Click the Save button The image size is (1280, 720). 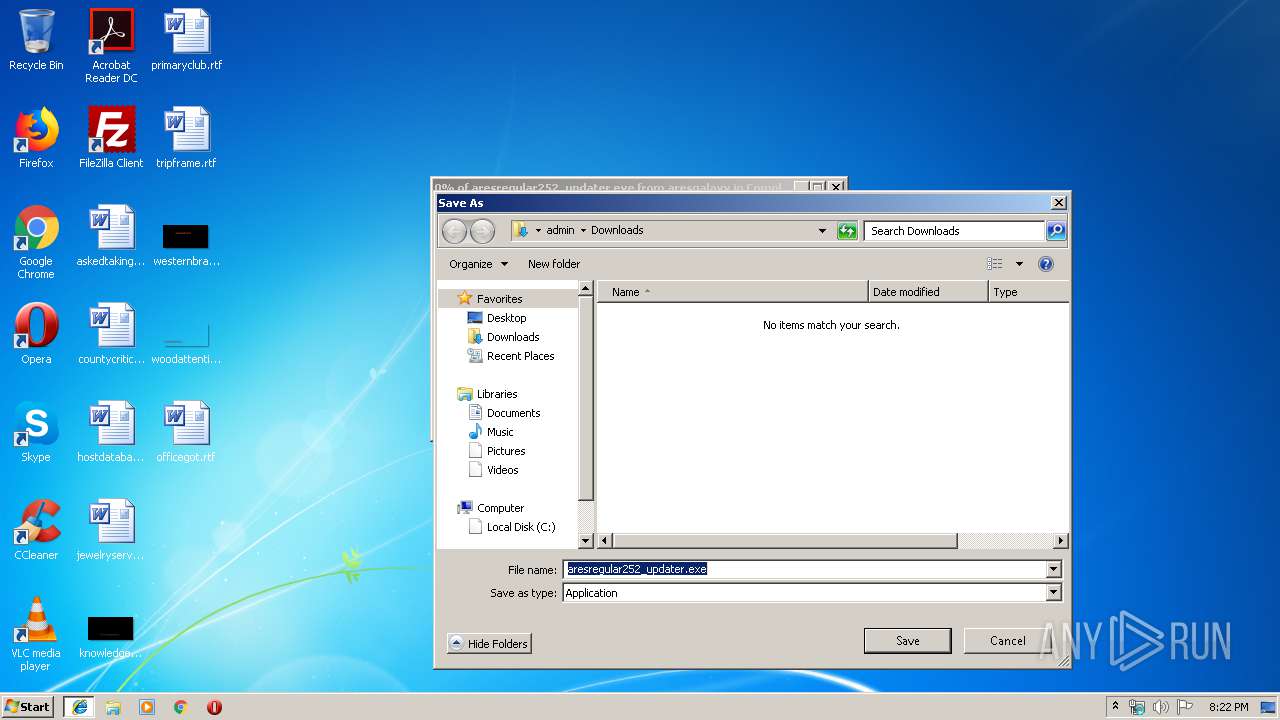click(907, 641)
